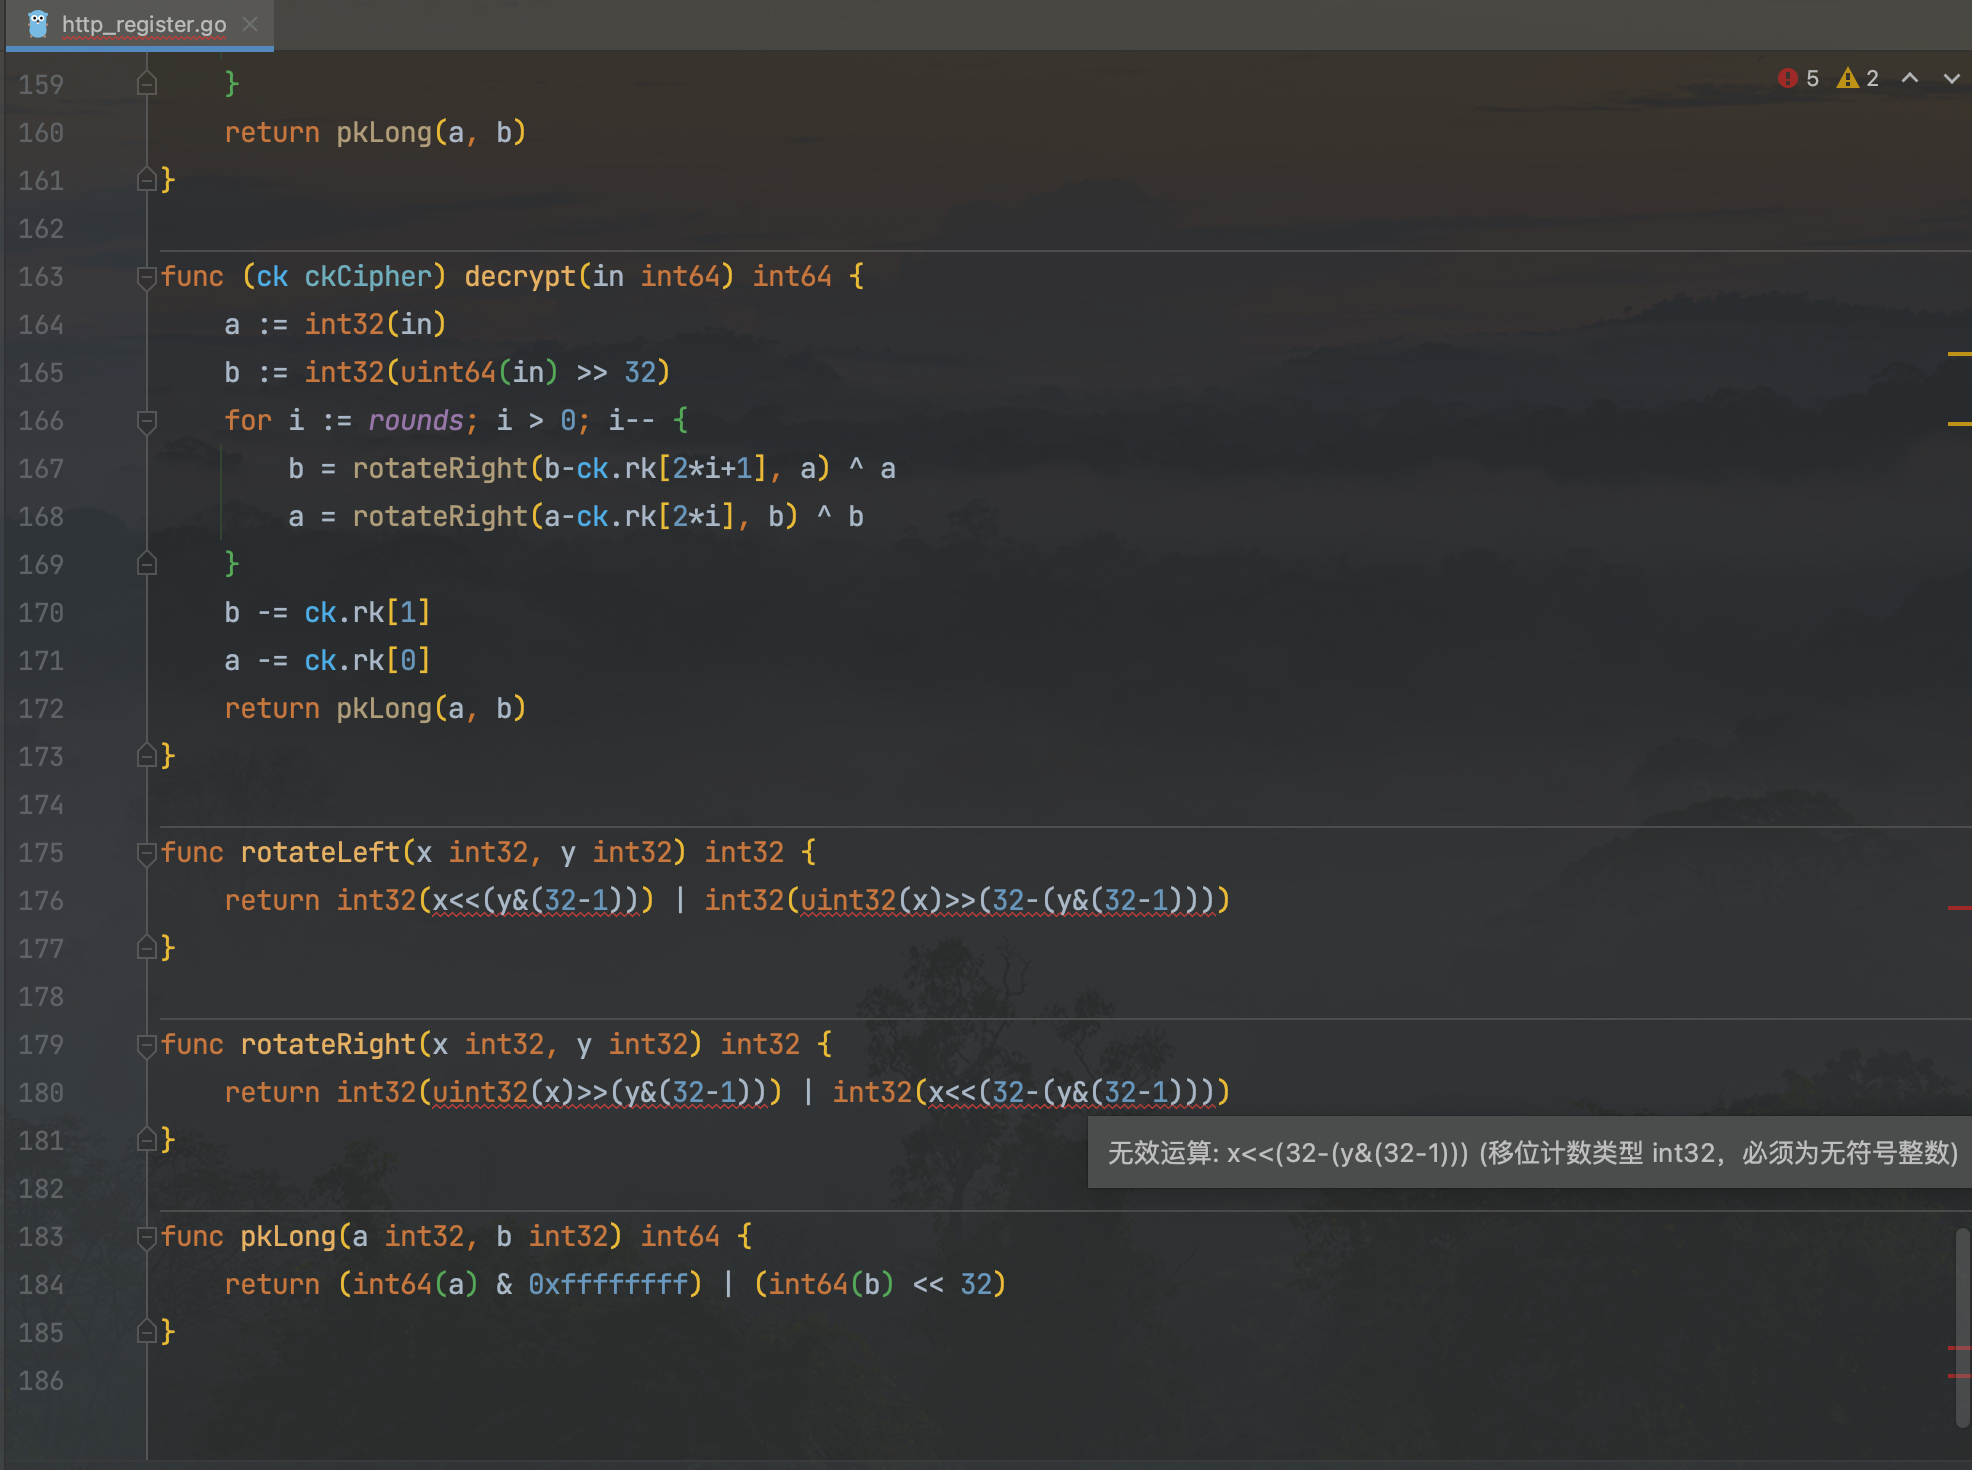1972x1470 pixels.
Task: Click the red error stripe beside line 176
Action: 1958,907
